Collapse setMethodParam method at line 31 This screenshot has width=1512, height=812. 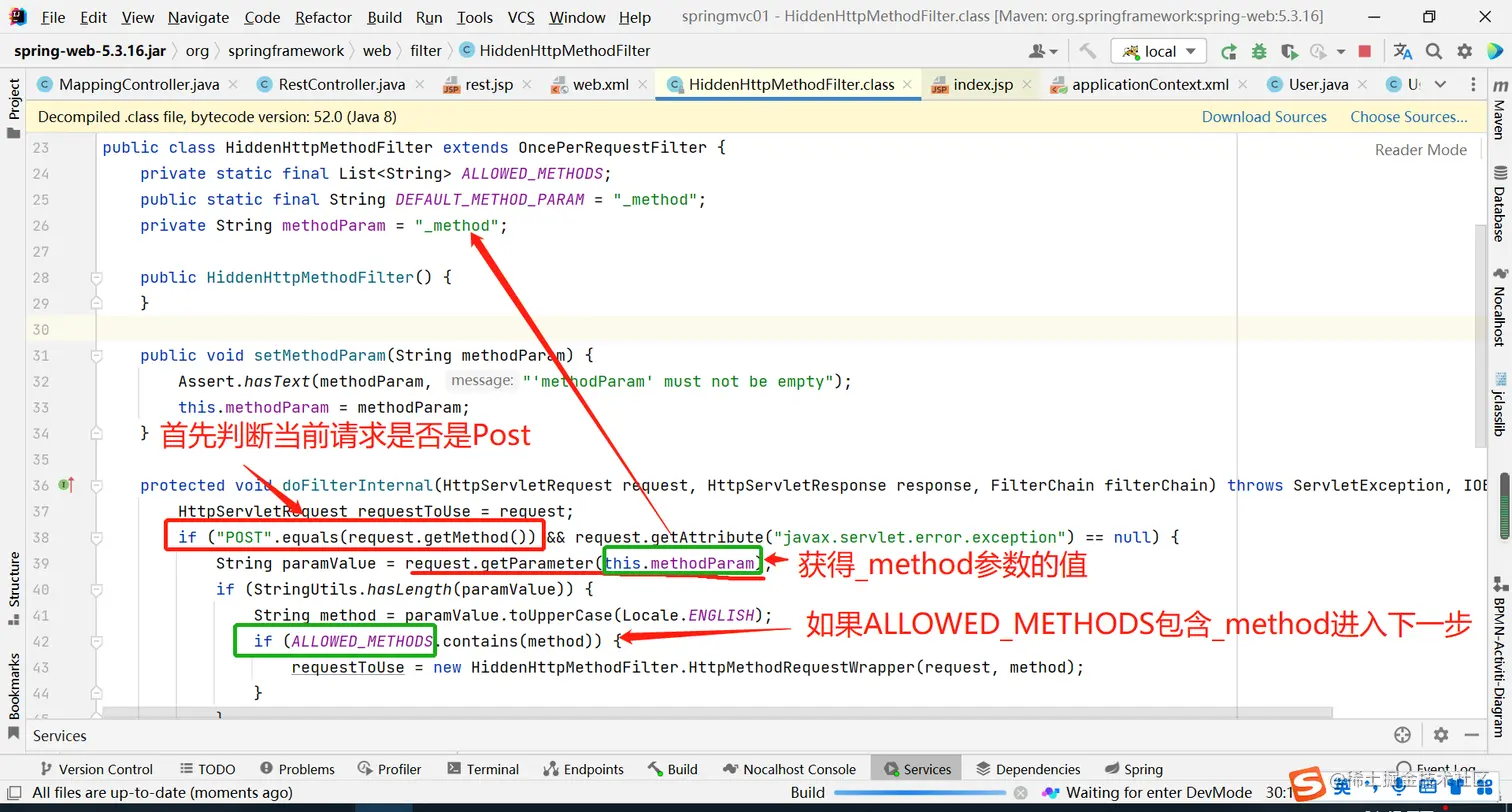[x=97, y=356]
